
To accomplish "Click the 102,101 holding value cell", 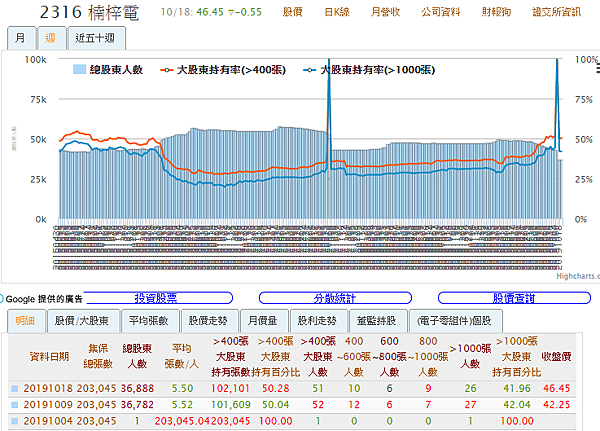I will [x=230, y=389].
